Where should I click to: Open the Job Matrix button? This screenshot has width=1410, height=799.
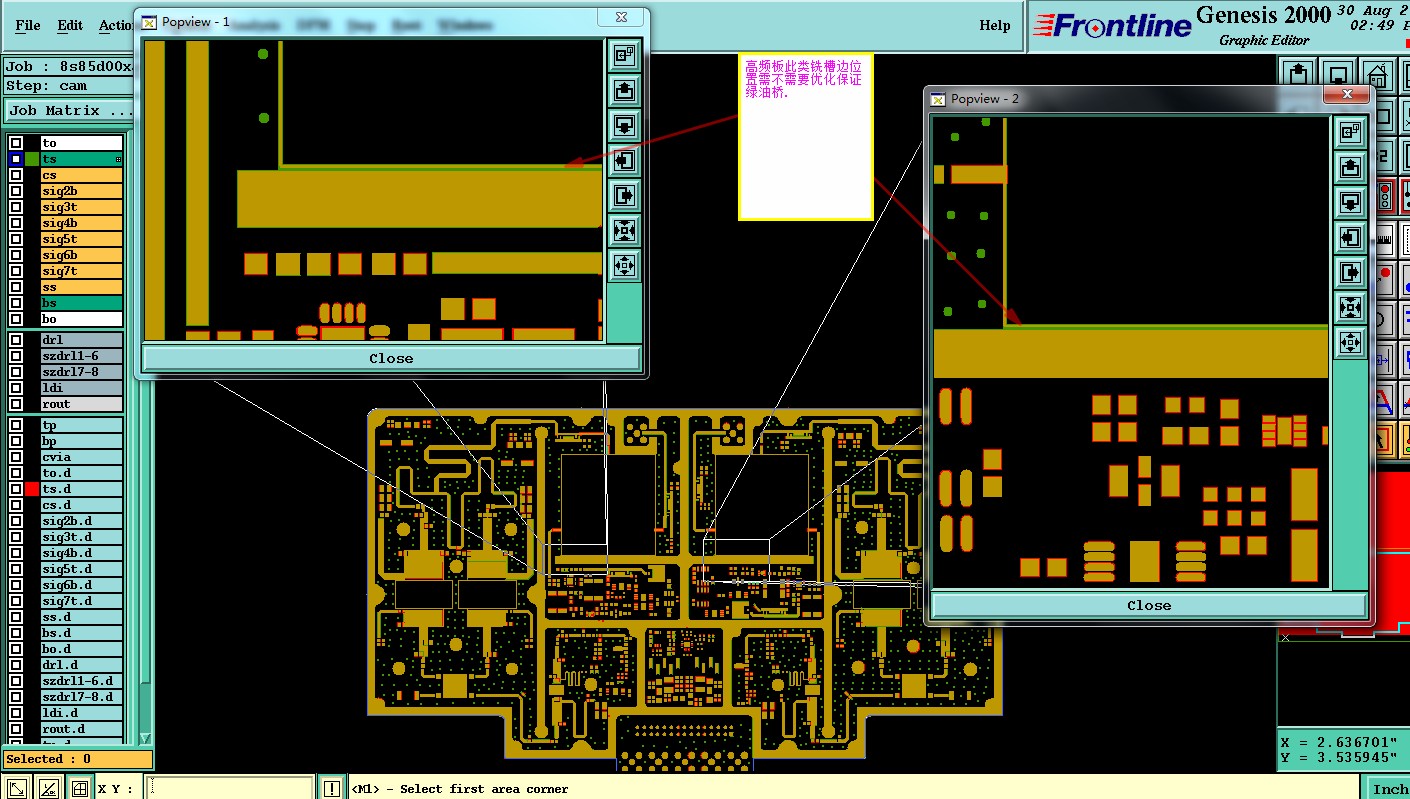(69, 110)
